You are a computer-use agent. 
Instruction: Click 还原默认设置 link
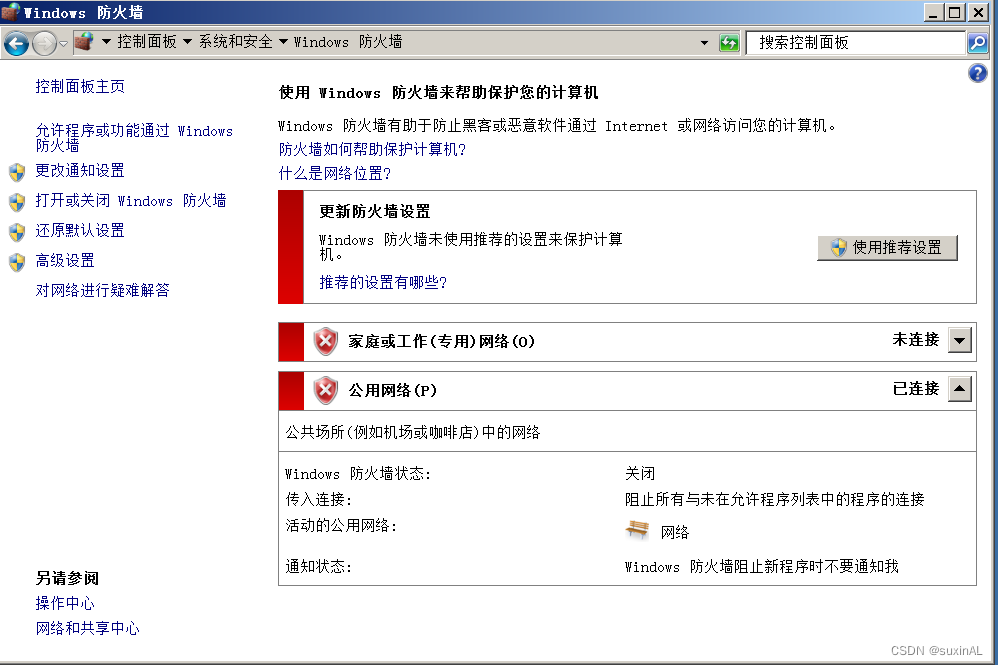pos(80,230)
